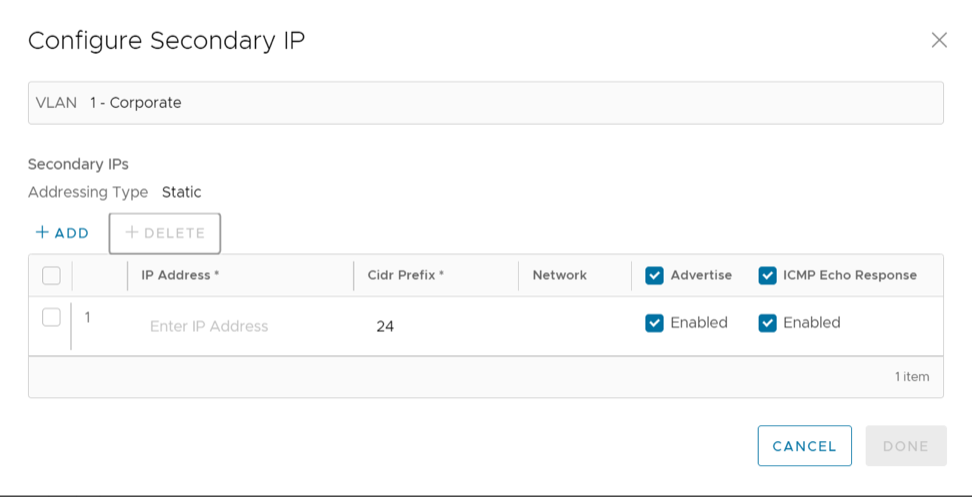Disable Advertise Enabled for row 1
Screen dimensions: 972x497
655,323
